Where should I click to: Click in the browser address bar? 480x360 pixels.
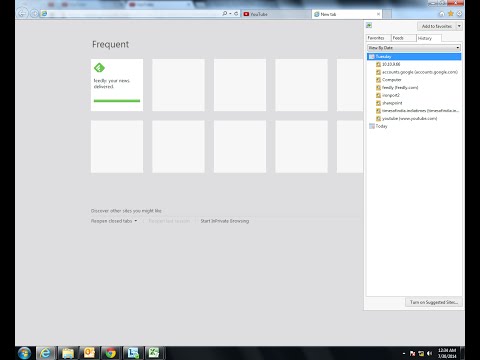pyautogui.click(x=133, y=14)
